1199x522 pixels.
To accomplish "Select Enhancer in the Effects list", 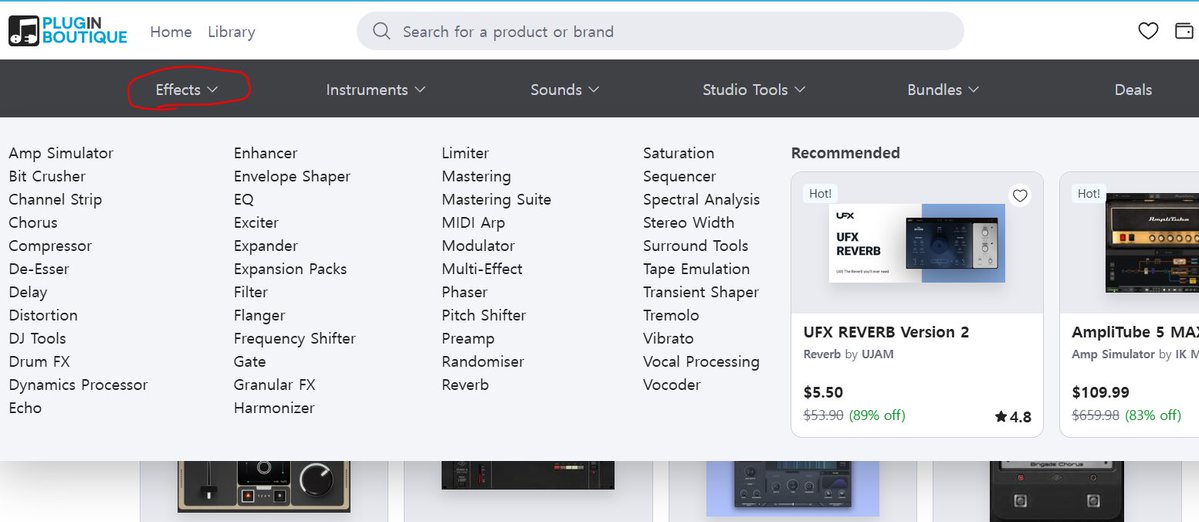I will tap(265, 153).
